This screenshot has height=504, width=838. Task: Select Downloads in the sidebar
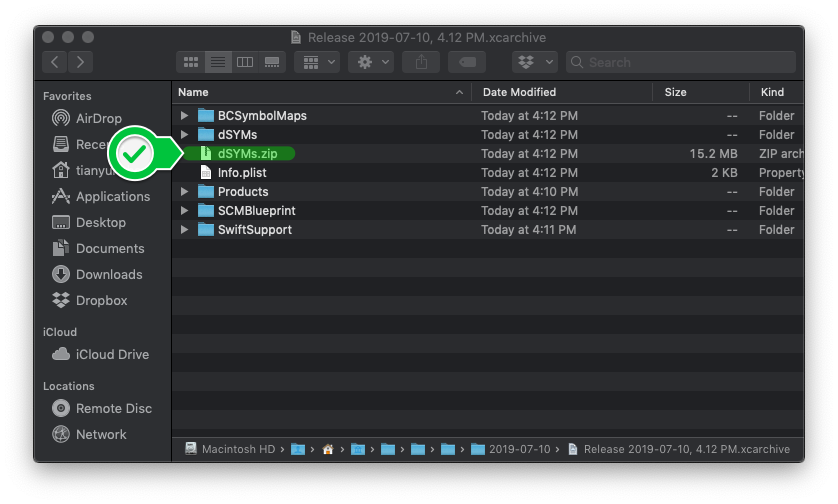click(108, 274)
